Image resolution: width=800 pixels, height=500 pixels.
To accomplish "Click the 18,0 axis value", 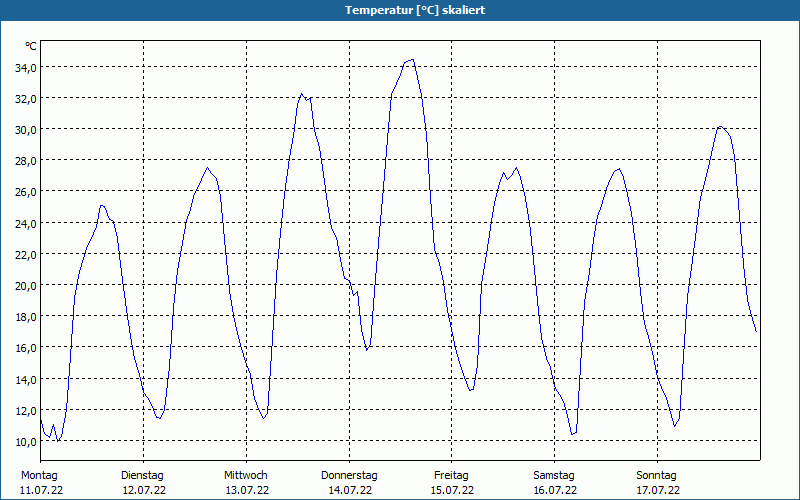I will (x=26, y=317).
